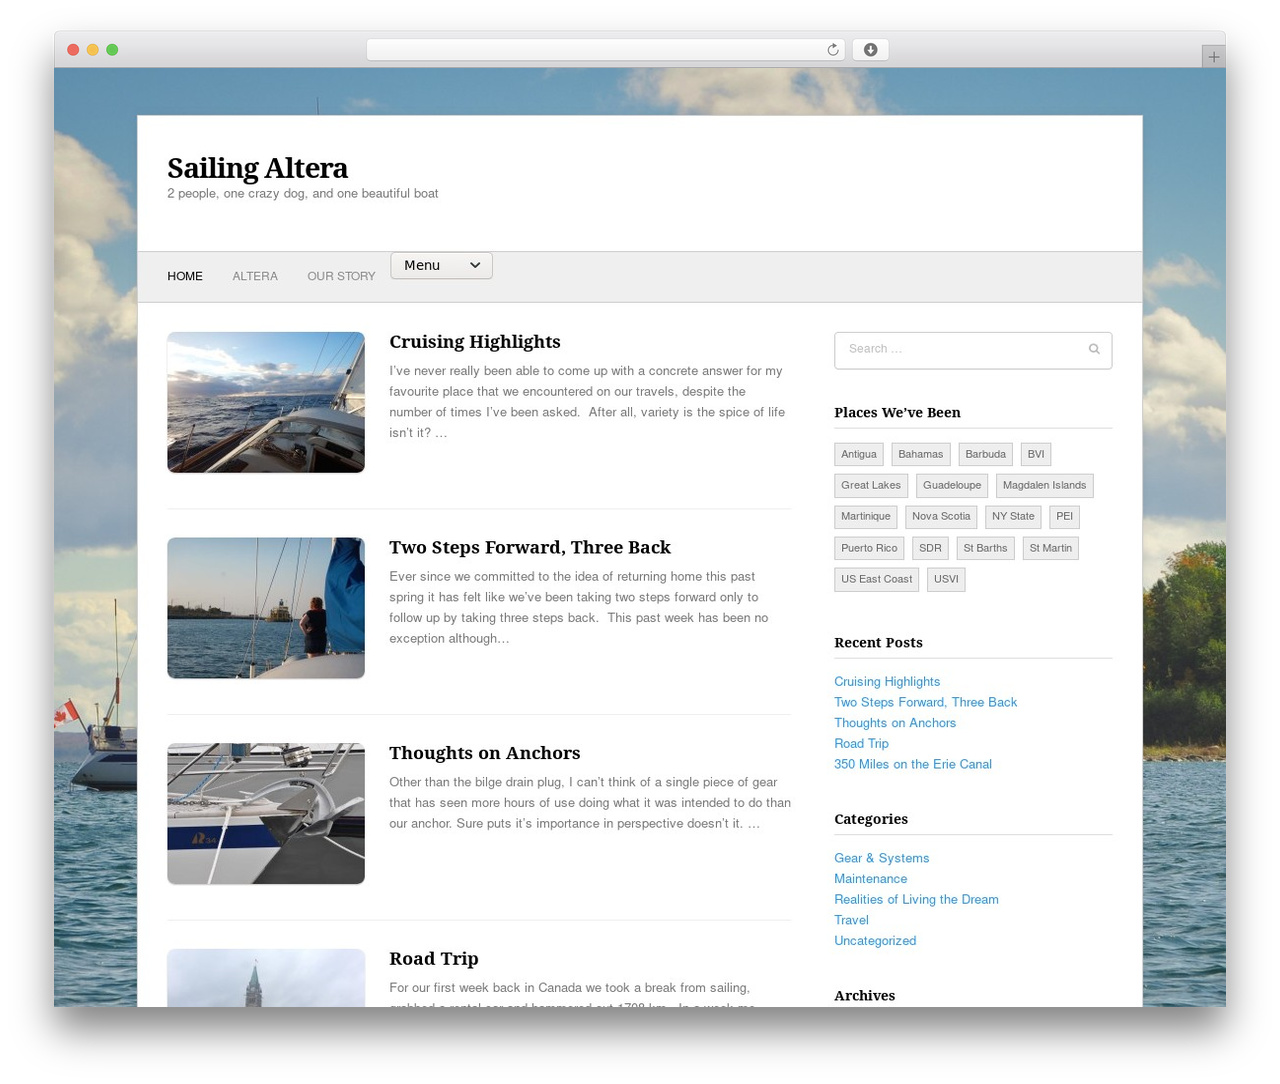
Task: Open Two Steps Forward, Three Back heading
Action: [x=530, y=547]
